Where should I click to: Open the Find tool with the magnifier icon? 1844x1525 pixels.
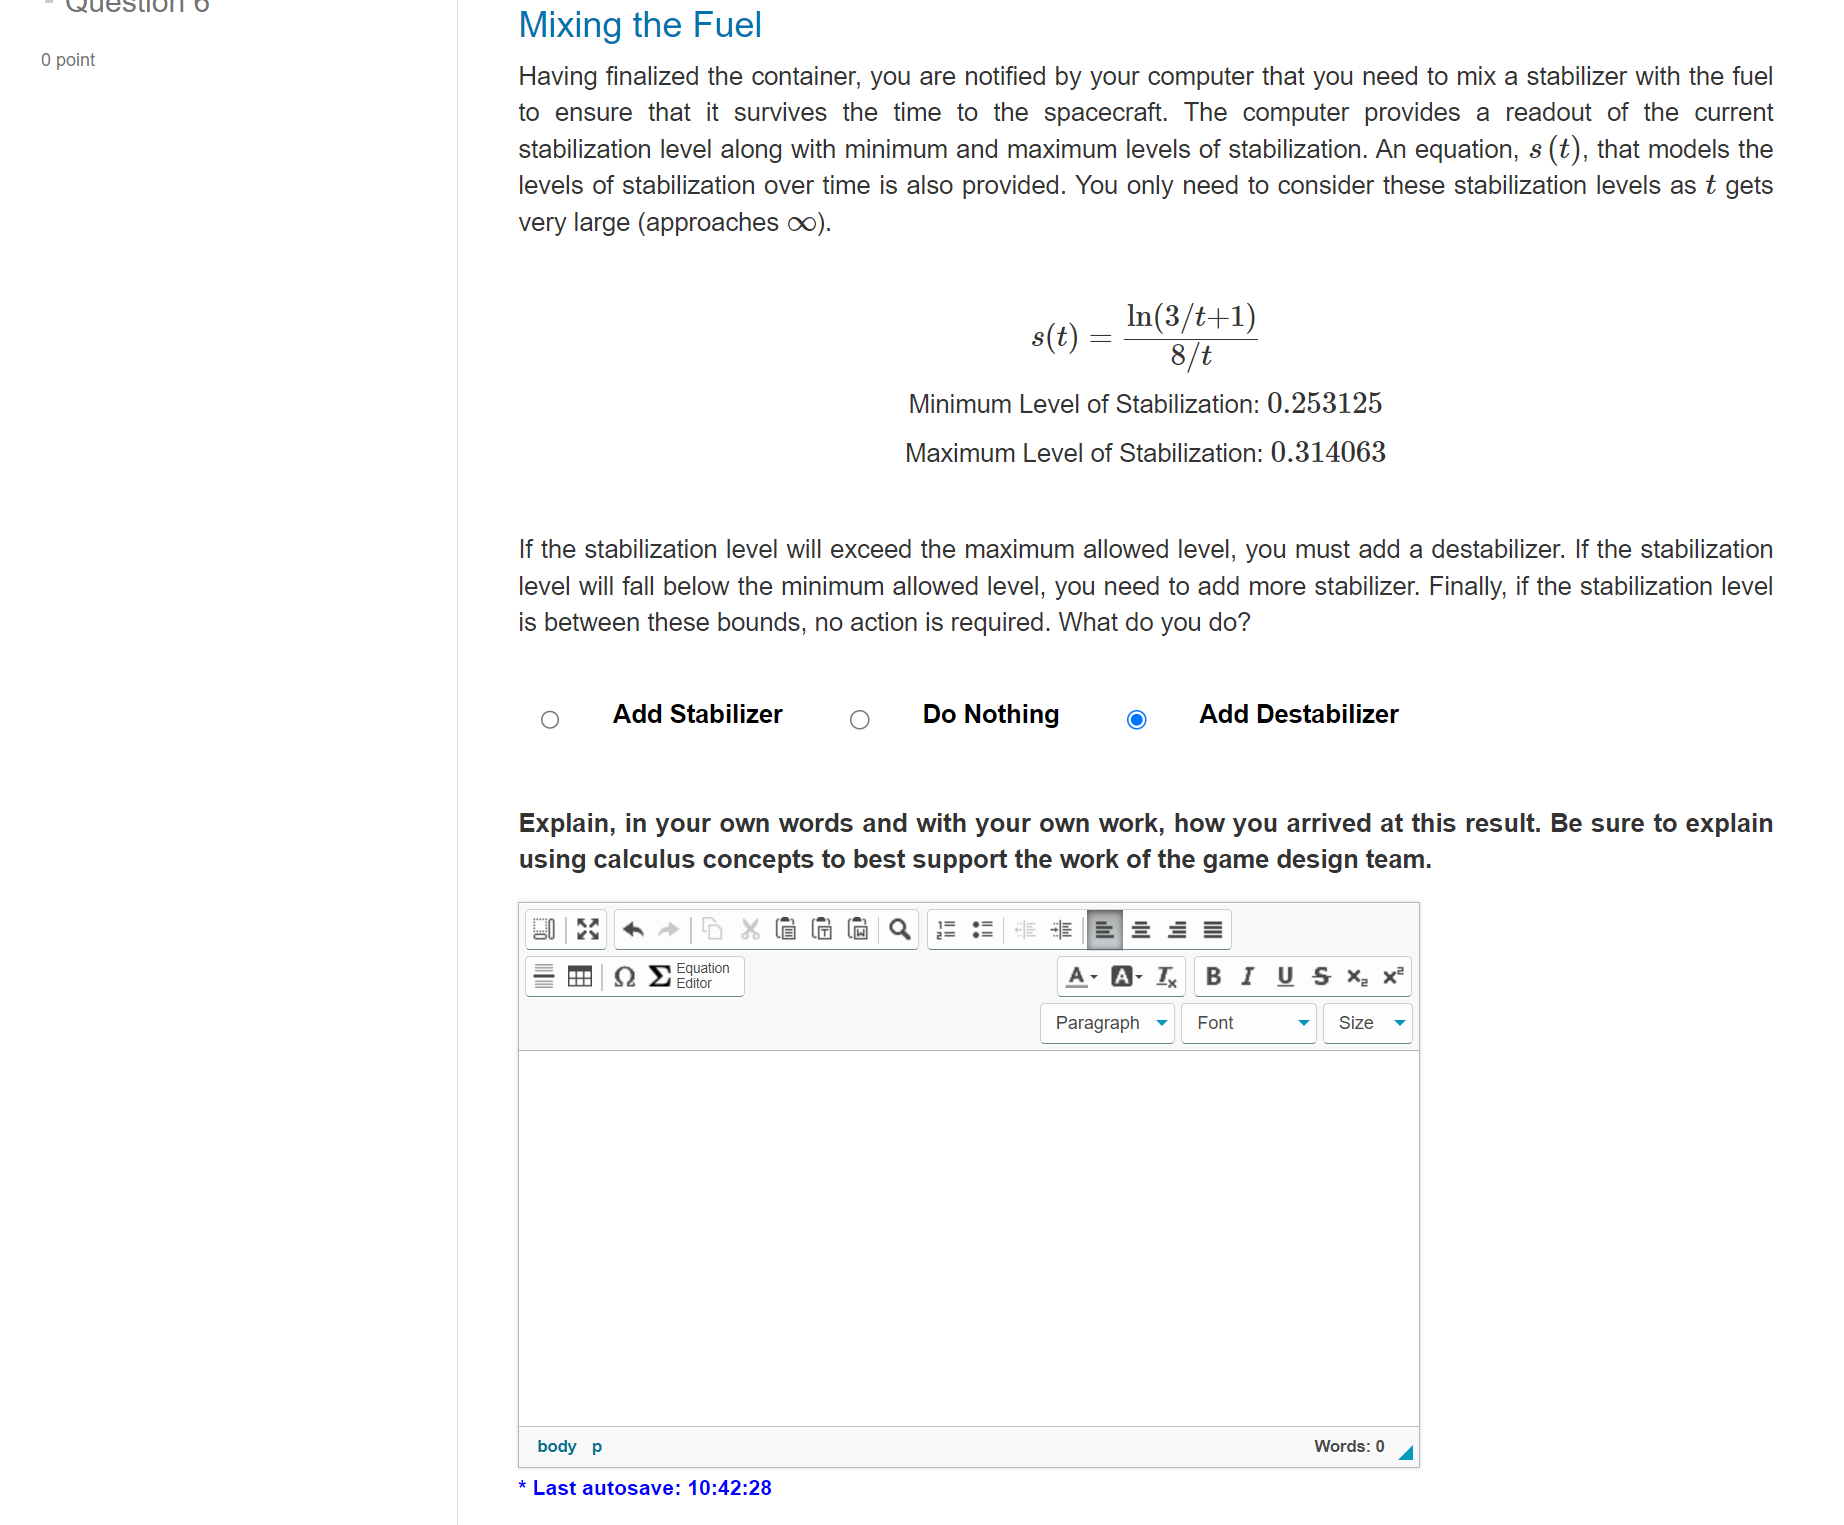898,929
